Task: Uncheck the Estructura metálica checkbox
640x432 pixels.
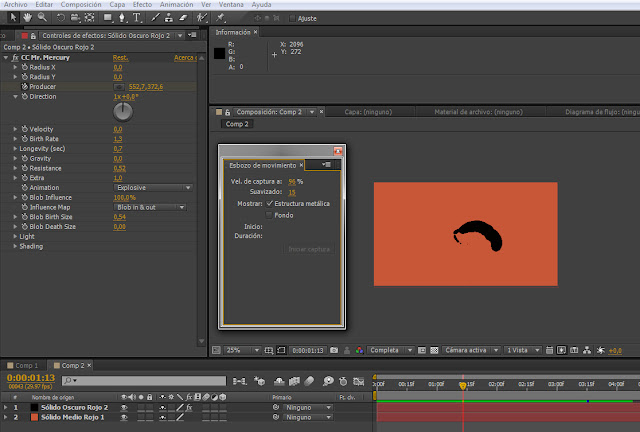Action: (x=271, y=202)
